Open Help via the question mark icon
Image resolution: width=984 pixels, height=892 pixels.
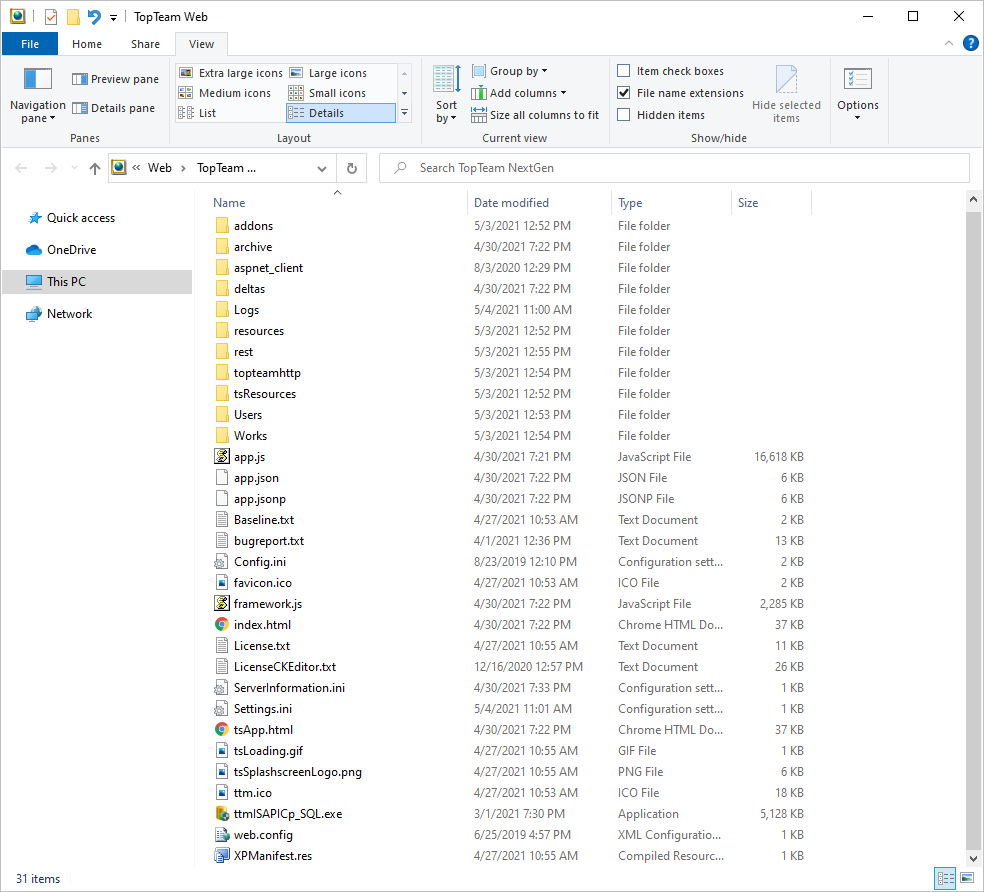click(970, 43)
